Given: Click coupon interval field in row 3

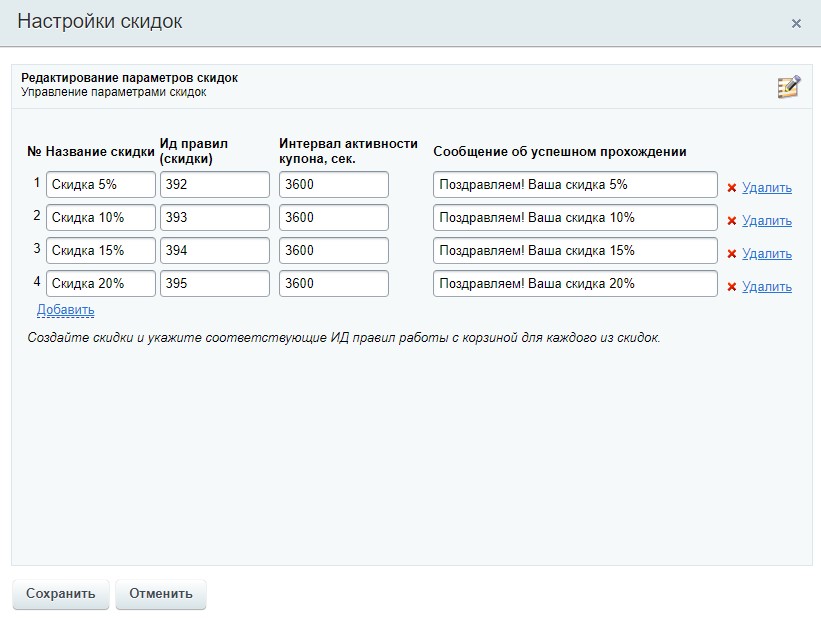Looking at the screenshot, I should pyautogui.click(x=334, y=251).
